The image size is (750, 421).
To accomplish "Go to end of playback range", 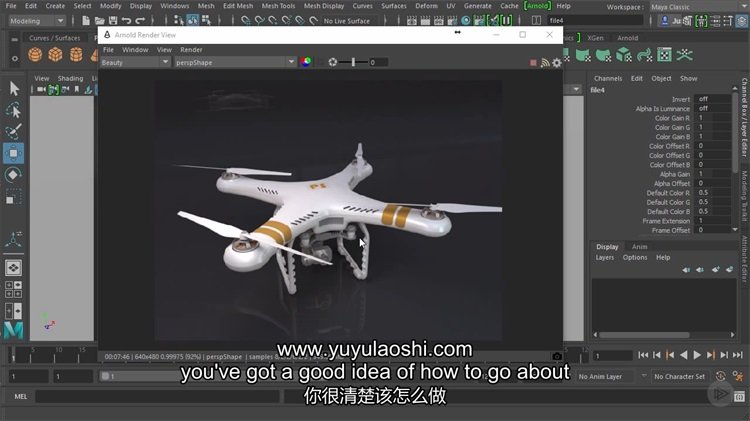I will (x=738, y=355).
